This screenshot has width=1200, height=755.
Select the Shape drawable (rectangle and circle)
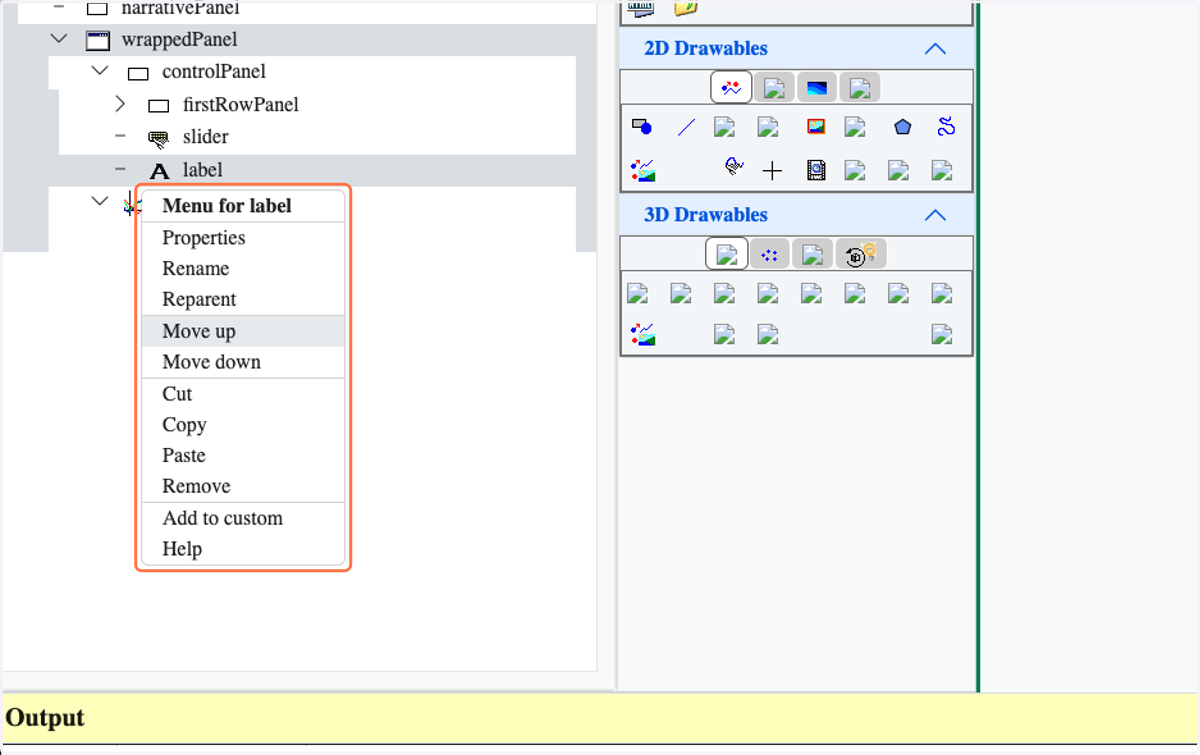point(642,127)
